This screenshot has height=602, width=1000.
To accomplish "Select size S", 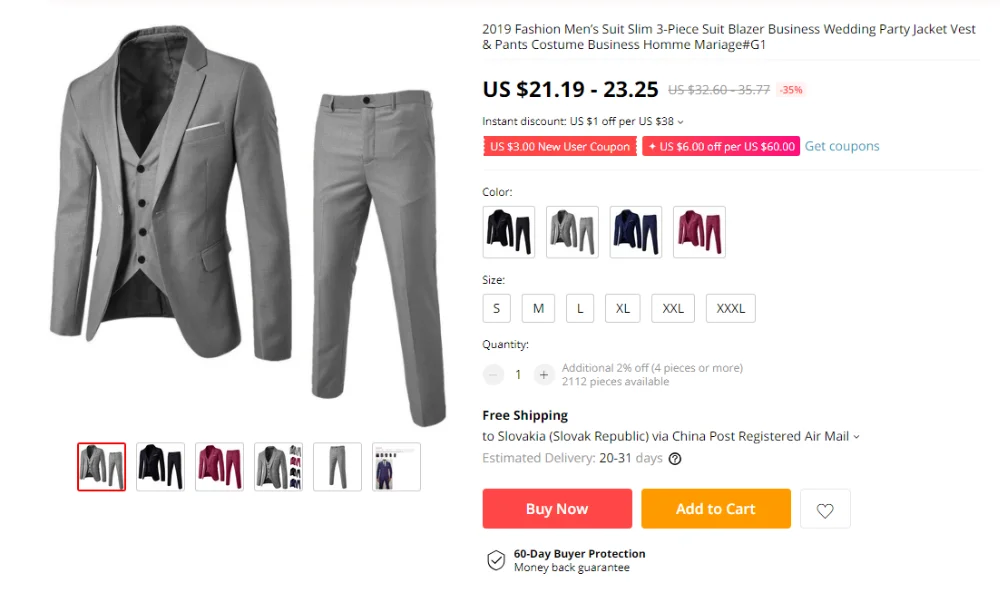I will (x=496, y=309).
